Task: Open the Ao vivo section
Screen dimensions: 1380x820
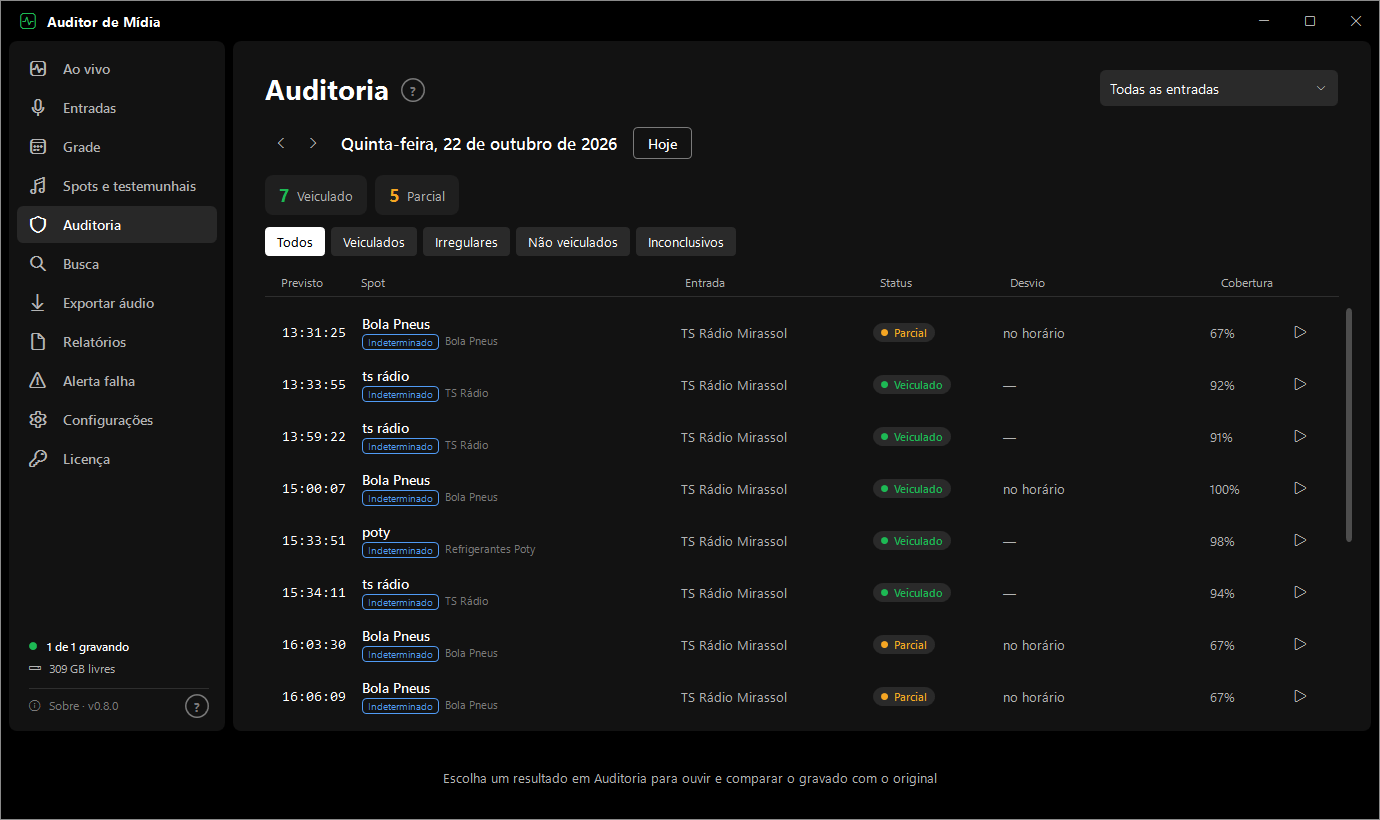Action: pyautogui.click(x=117, y=69)
